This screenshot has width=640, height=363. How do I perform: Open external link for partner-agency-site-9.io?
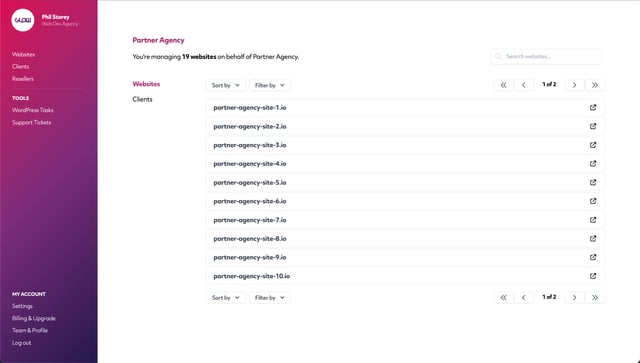click(x=593, y=257)
